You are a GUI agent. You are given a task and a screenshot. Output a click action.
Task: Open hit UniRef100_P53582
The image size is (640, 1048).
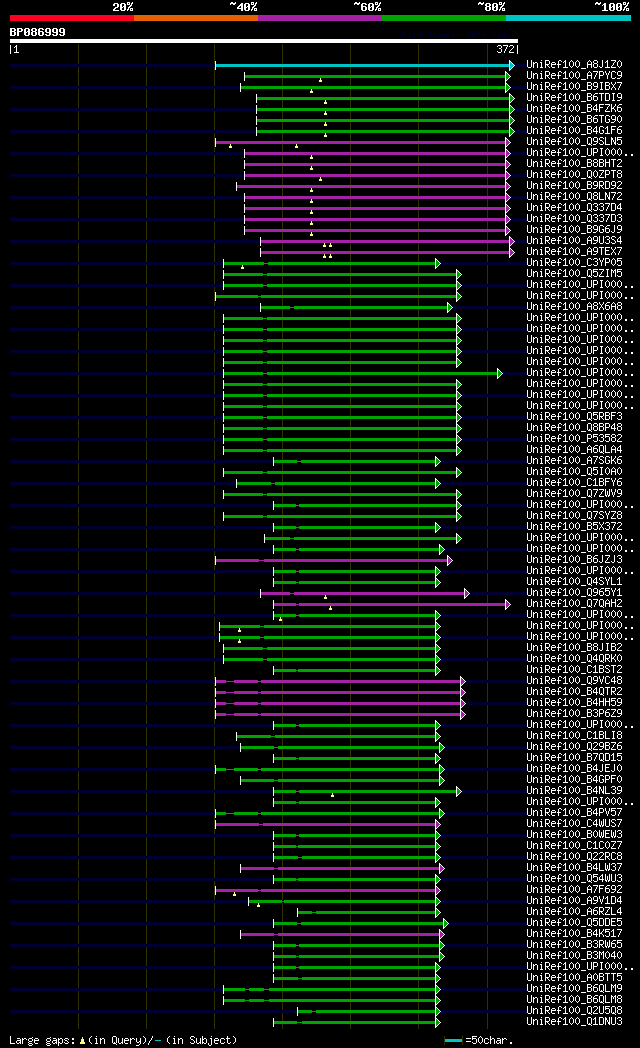574,438
